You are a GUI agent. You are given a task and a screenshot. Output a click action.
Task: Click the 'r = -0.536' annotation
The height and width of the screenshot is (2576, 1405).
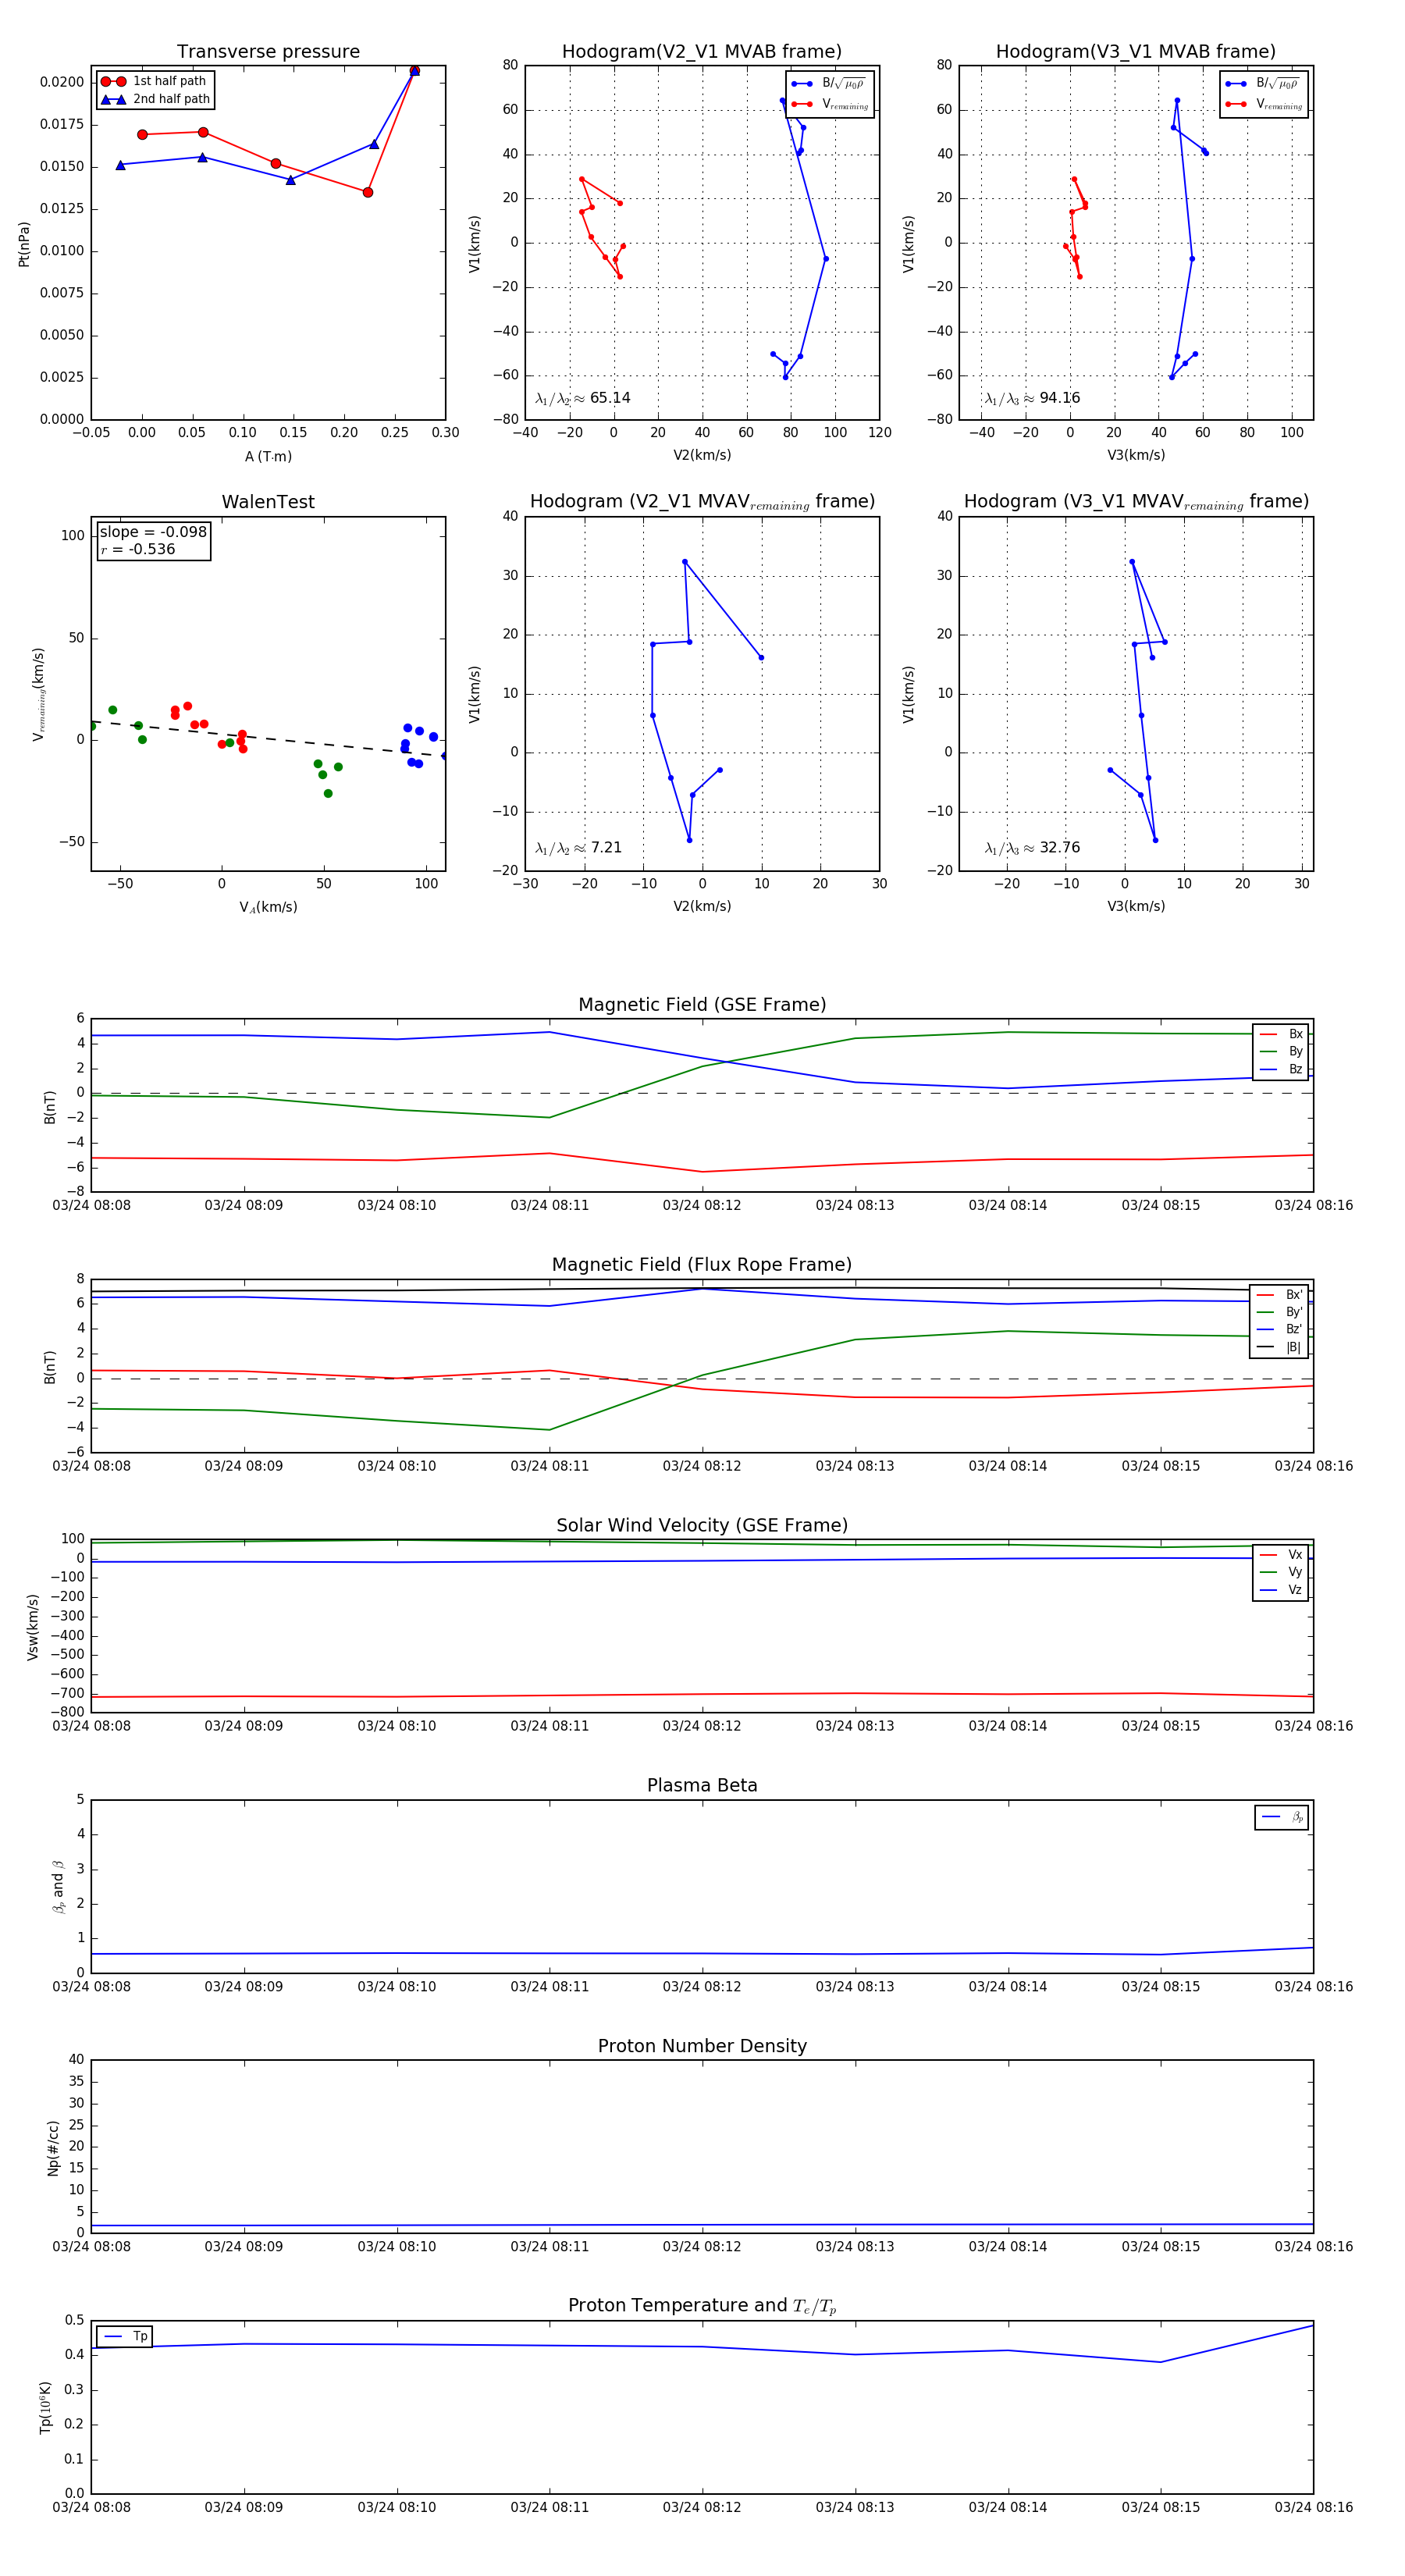pos(138,549)
